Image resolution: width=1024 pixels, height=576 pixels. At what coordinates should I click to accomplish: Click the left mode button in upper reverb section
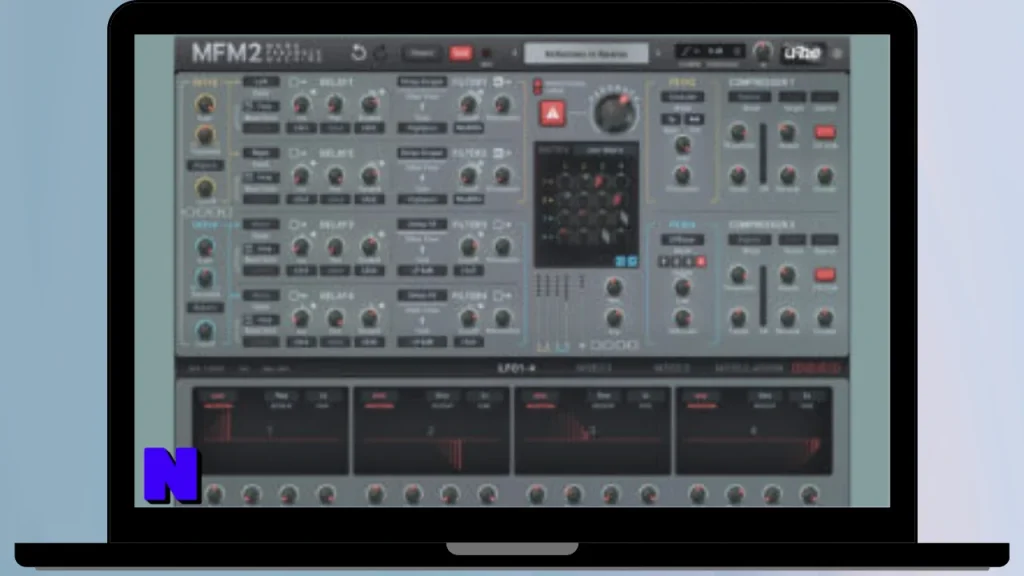coord(671,120)
